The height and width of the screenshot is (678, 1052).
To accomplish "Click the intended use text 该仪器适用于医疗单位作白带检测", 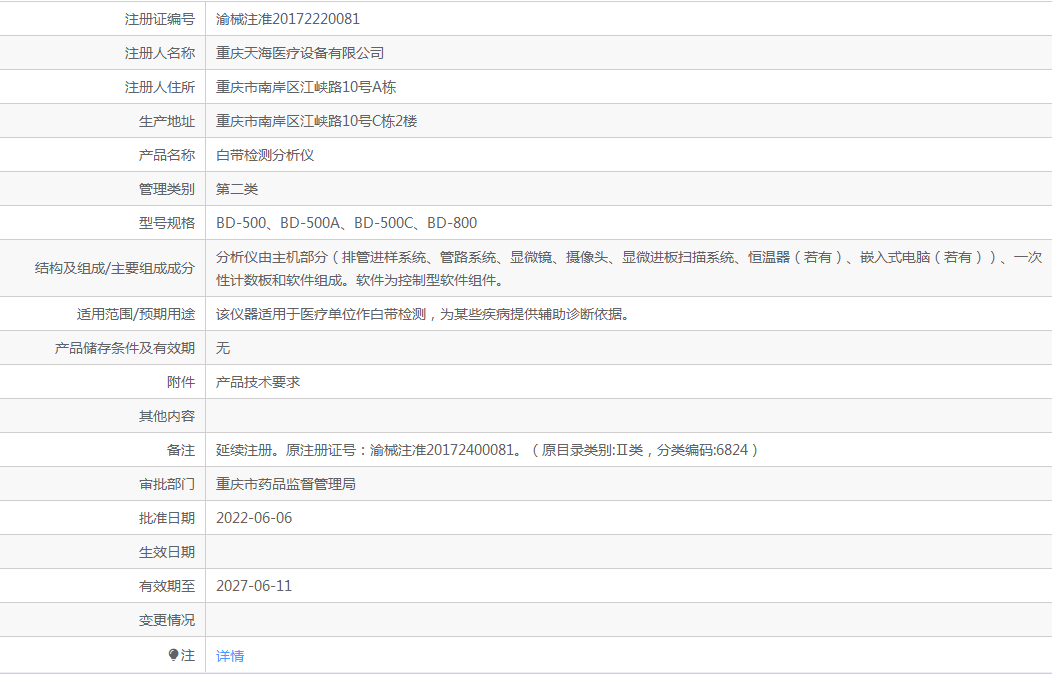I will [422, 314].
